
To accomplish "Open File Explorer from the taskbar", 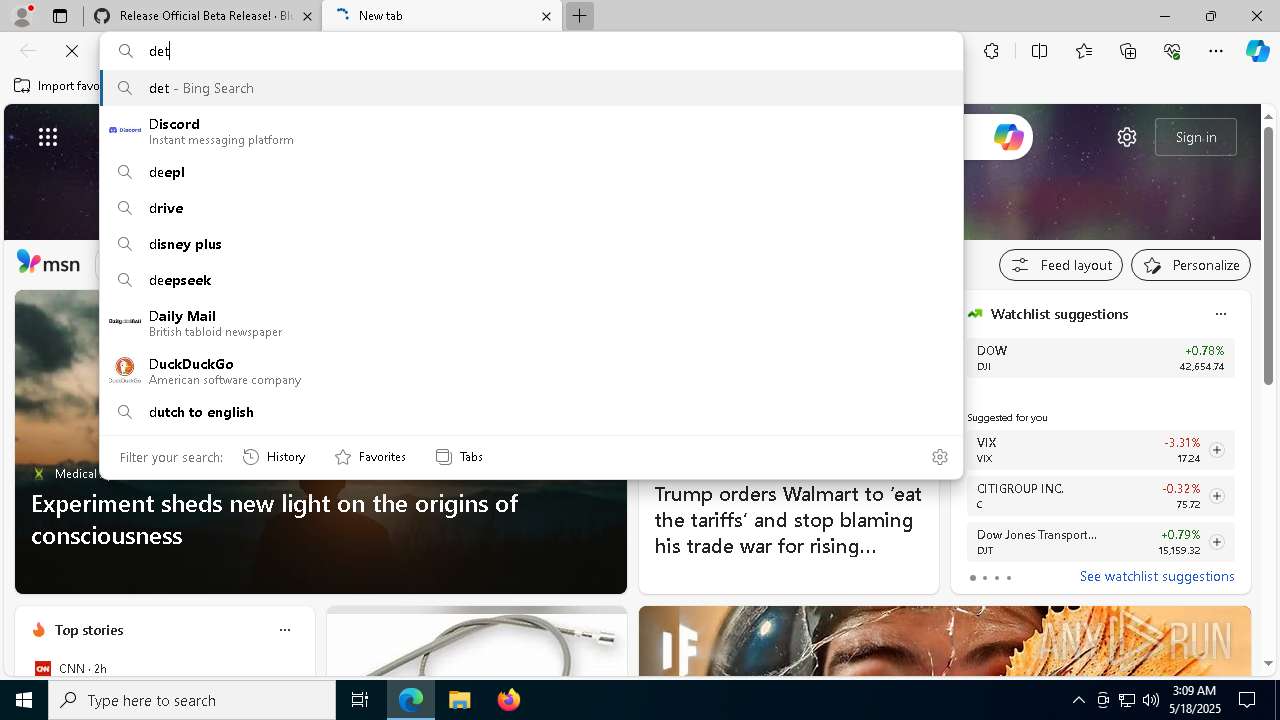I will click(459, 700).
